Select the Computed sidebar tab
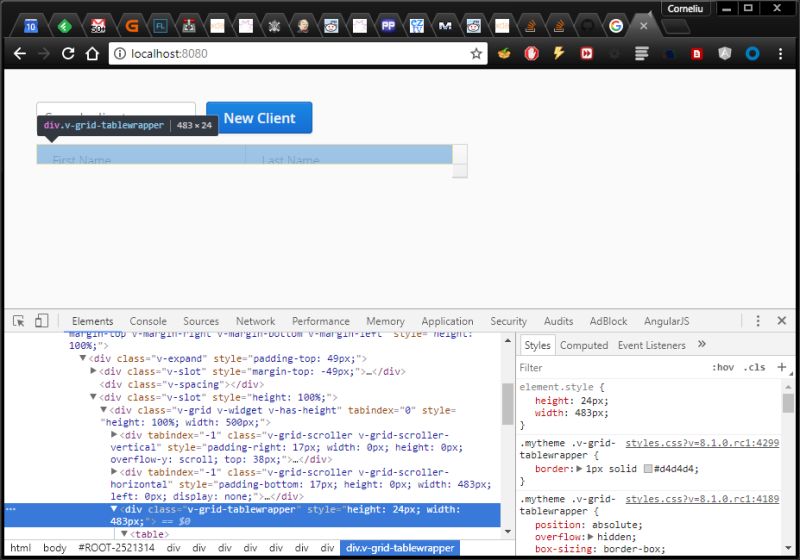This screenshot has width=800, height=560. click(584, 345)
